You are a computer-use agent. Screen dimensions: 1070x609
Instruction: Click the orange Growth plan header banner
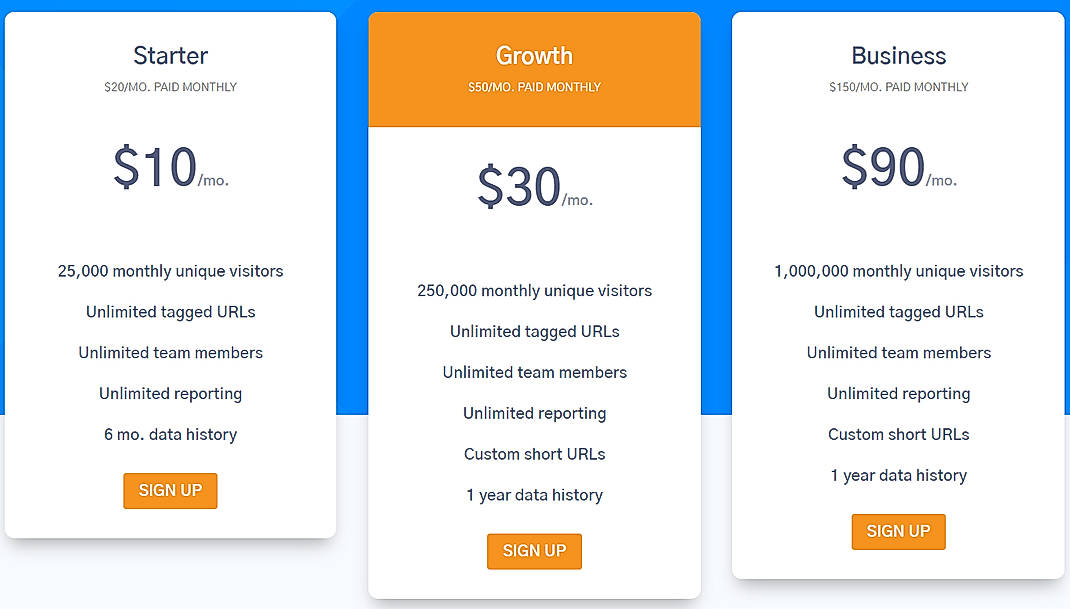[x=534, y=68]
